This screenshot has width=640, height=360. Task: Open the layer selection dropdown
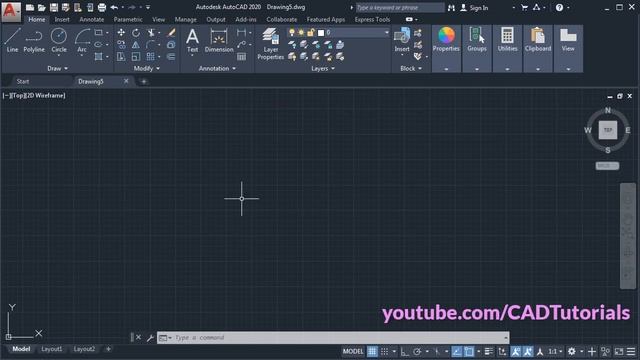tap(387, 32)
